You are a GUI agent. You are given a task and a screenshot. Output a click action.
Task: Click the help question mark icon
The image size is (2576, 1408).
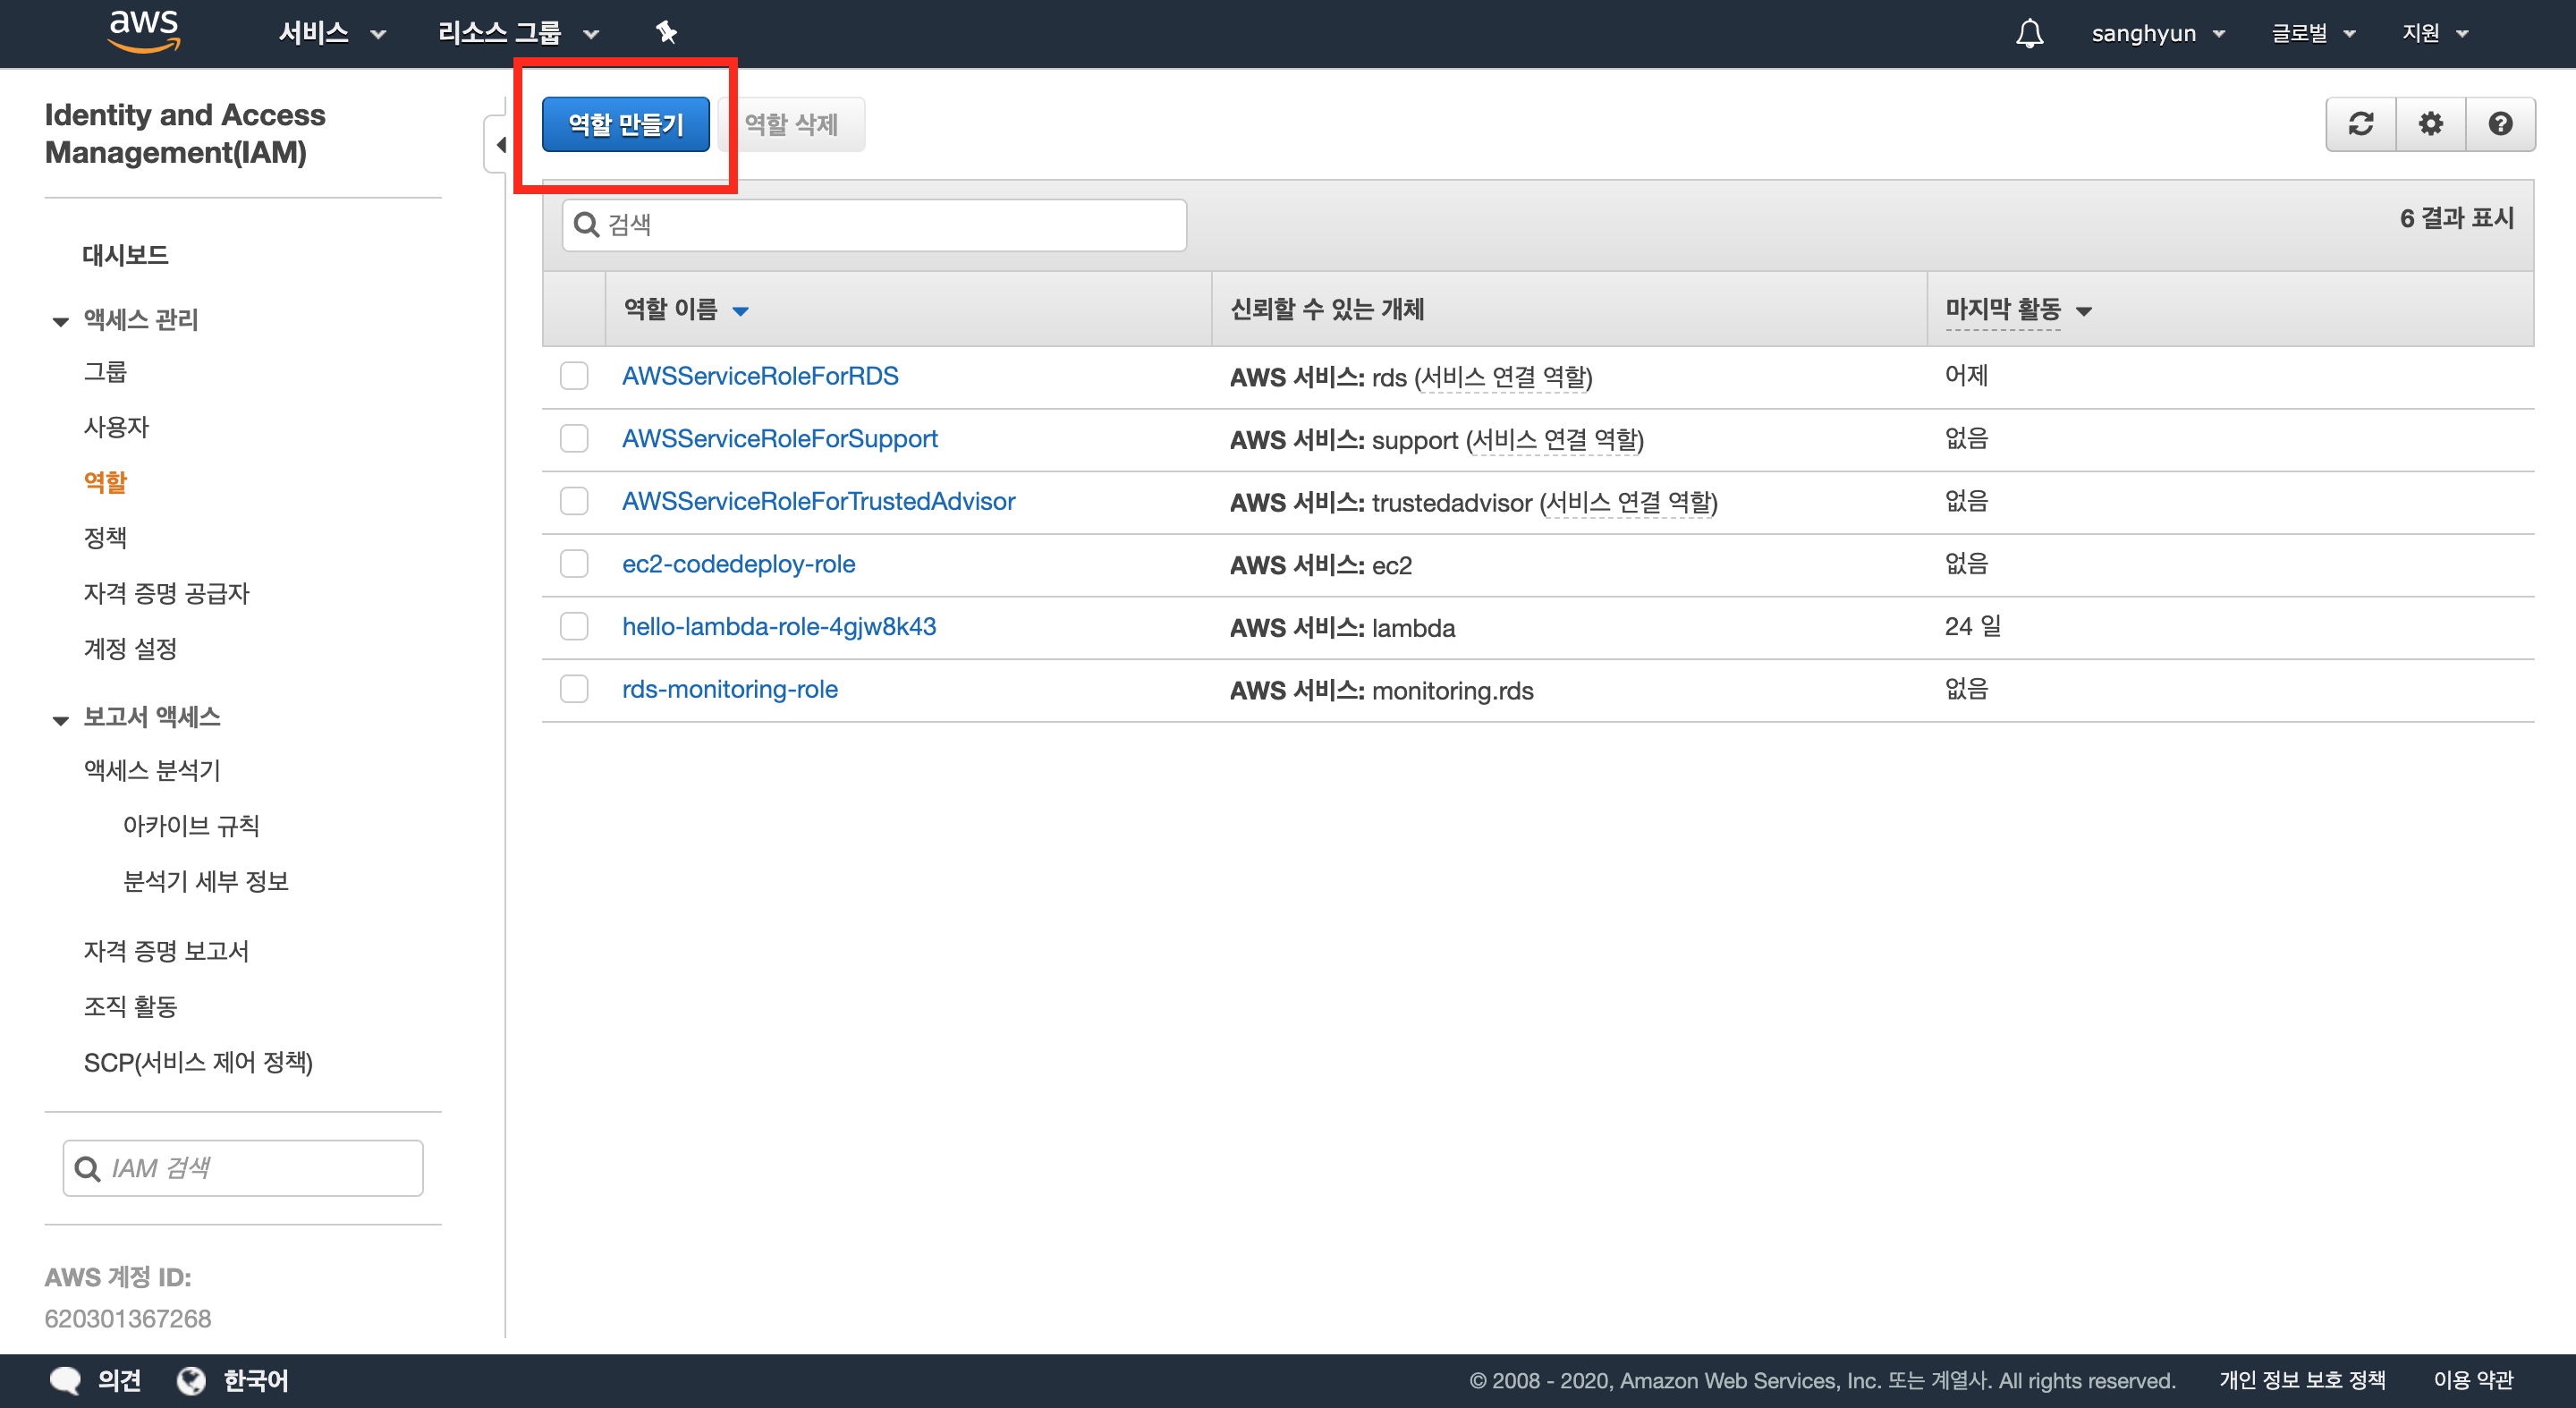pyautogui.click(x=2500, y=124)
